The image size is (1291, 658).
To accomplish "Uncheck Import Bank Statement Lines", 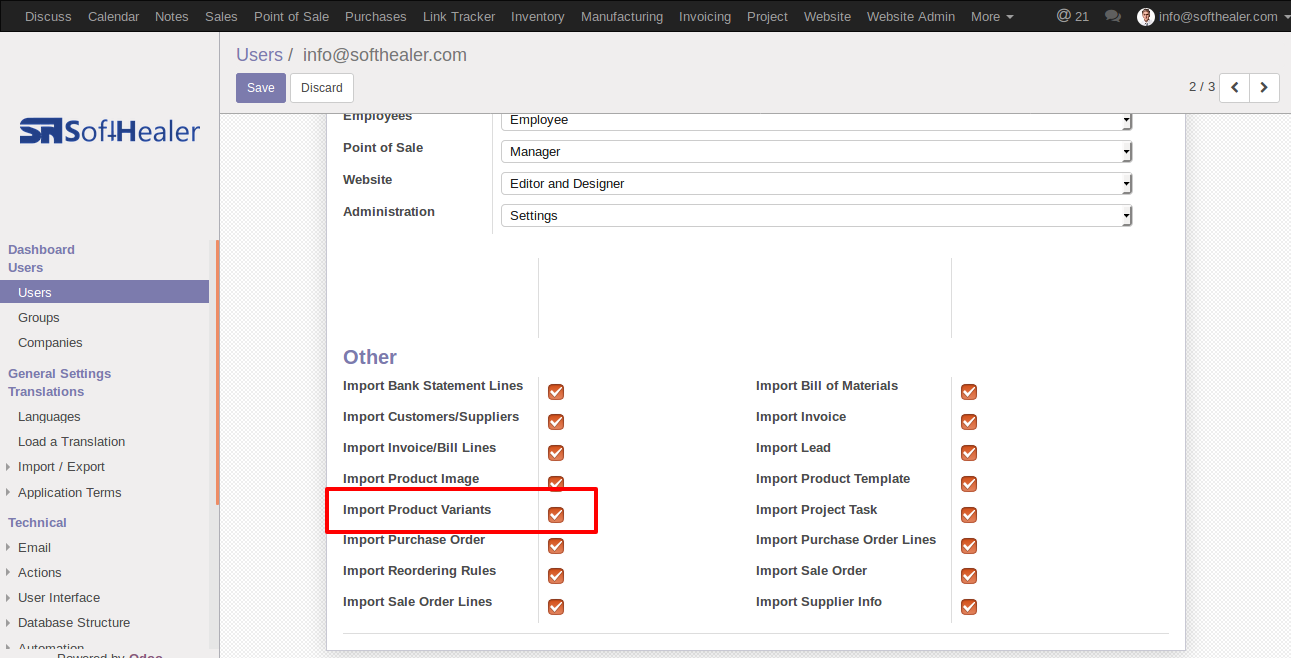I will pos(556,392).
